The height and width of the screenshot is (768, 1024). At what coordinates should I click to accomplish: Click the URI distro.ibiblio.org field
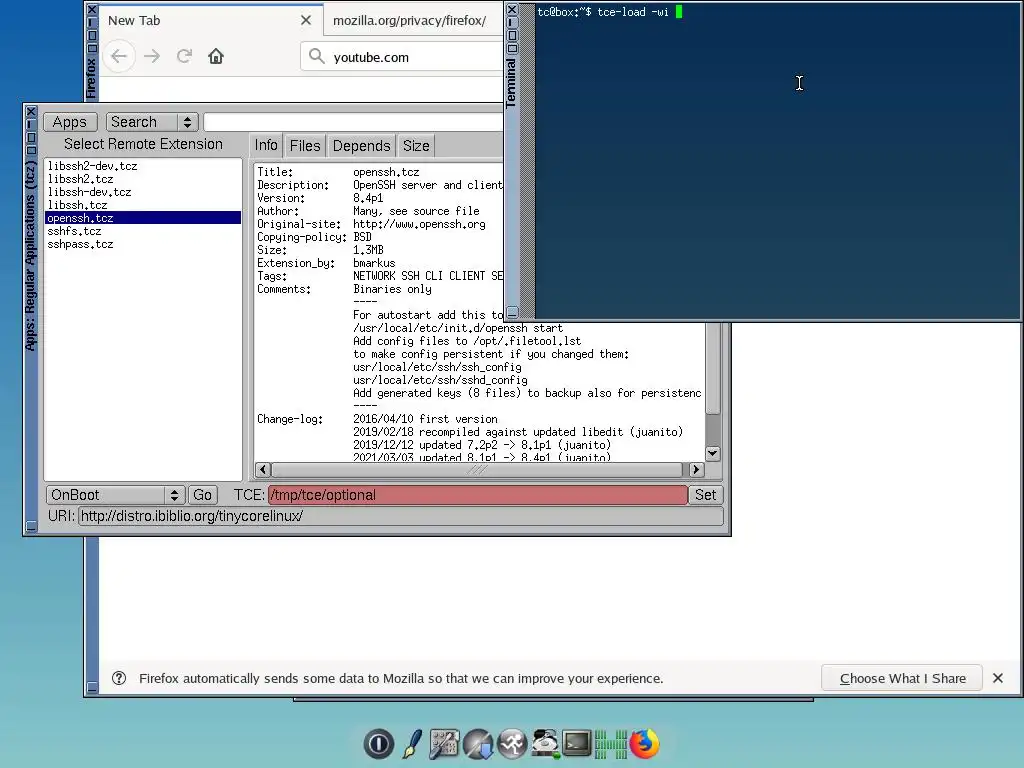coord(401,516)
